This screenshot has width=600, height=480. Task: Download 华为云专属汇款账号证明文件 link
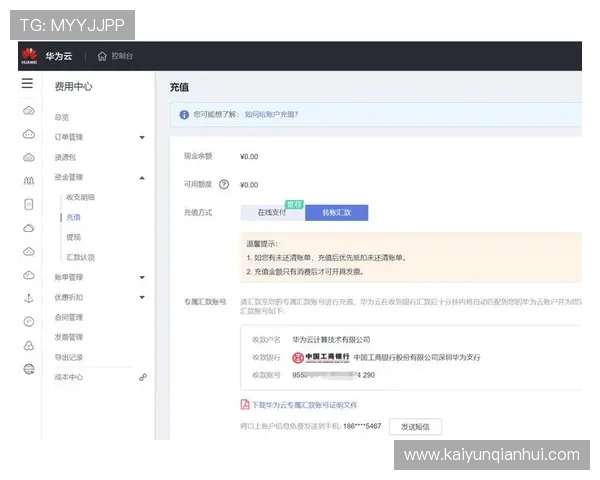point(304,405)
